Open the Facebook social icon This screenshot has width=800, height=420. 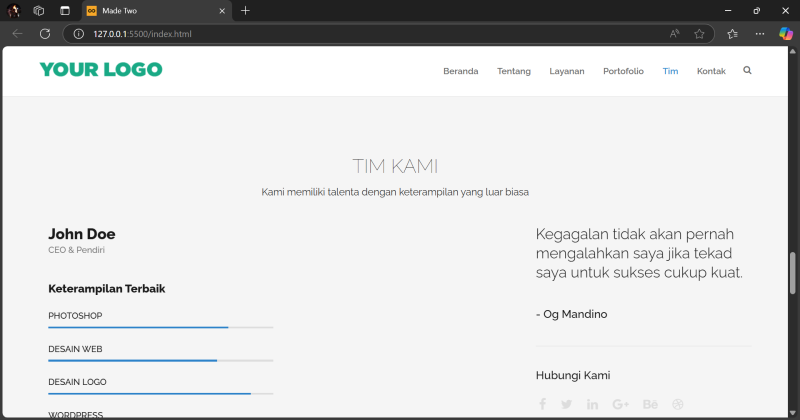542,404
